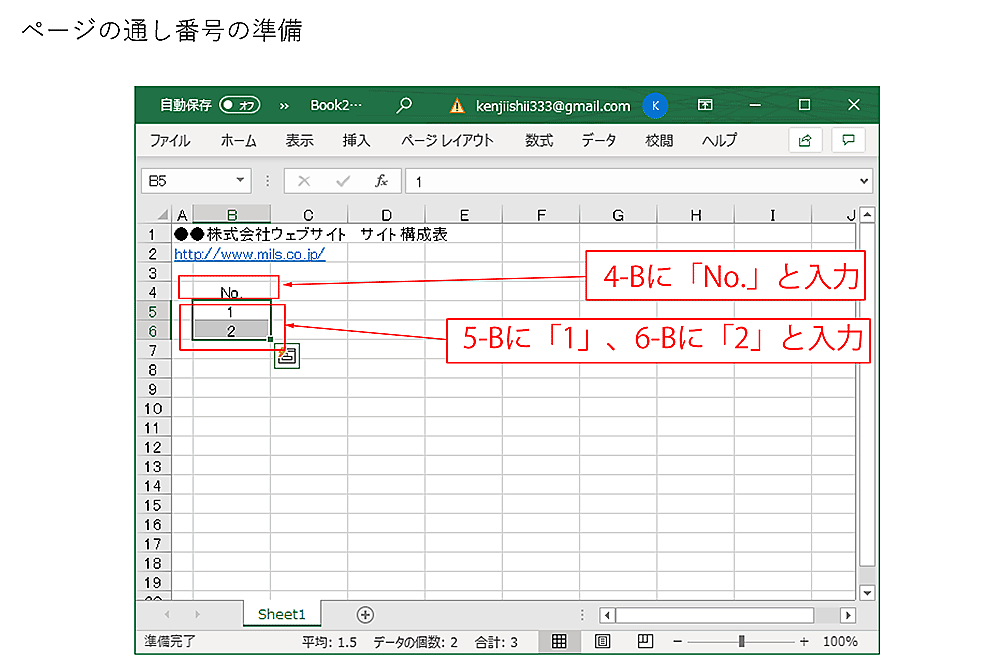Click the search magnifier icon in title bar
The width and height of the screenshot is (1000, 667).
pyautogui.click(x=404, y=105)
